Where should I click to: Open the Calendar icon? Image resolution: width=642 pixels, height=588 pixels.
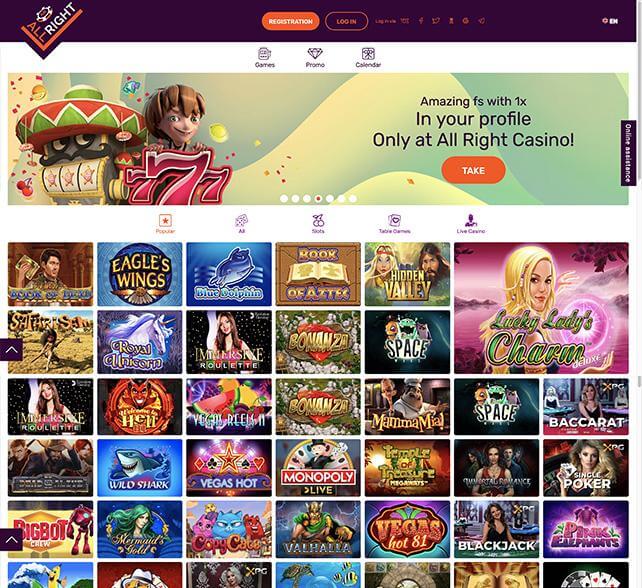pyautogui.click(x=368, y=54)
